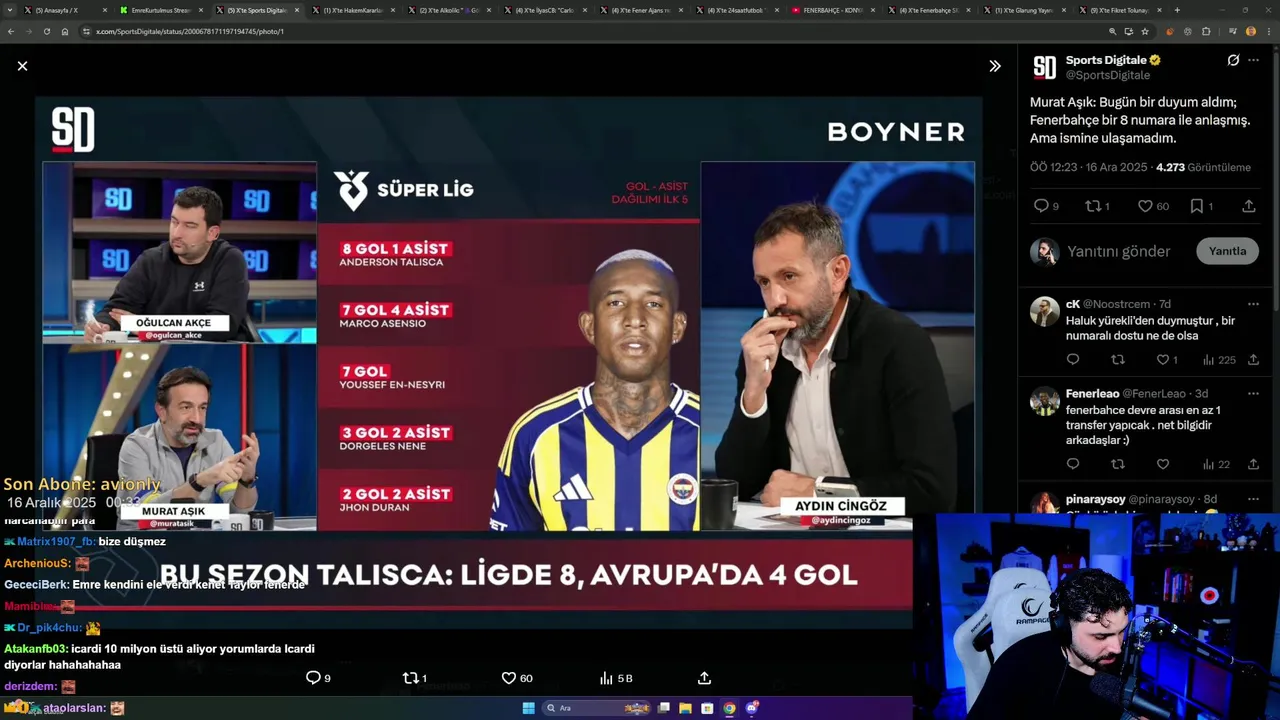This screenshot has height=720, width=1280.
Task: Open Sports Digitale avatar in sidebar
Action: [x=1044, y=67]
